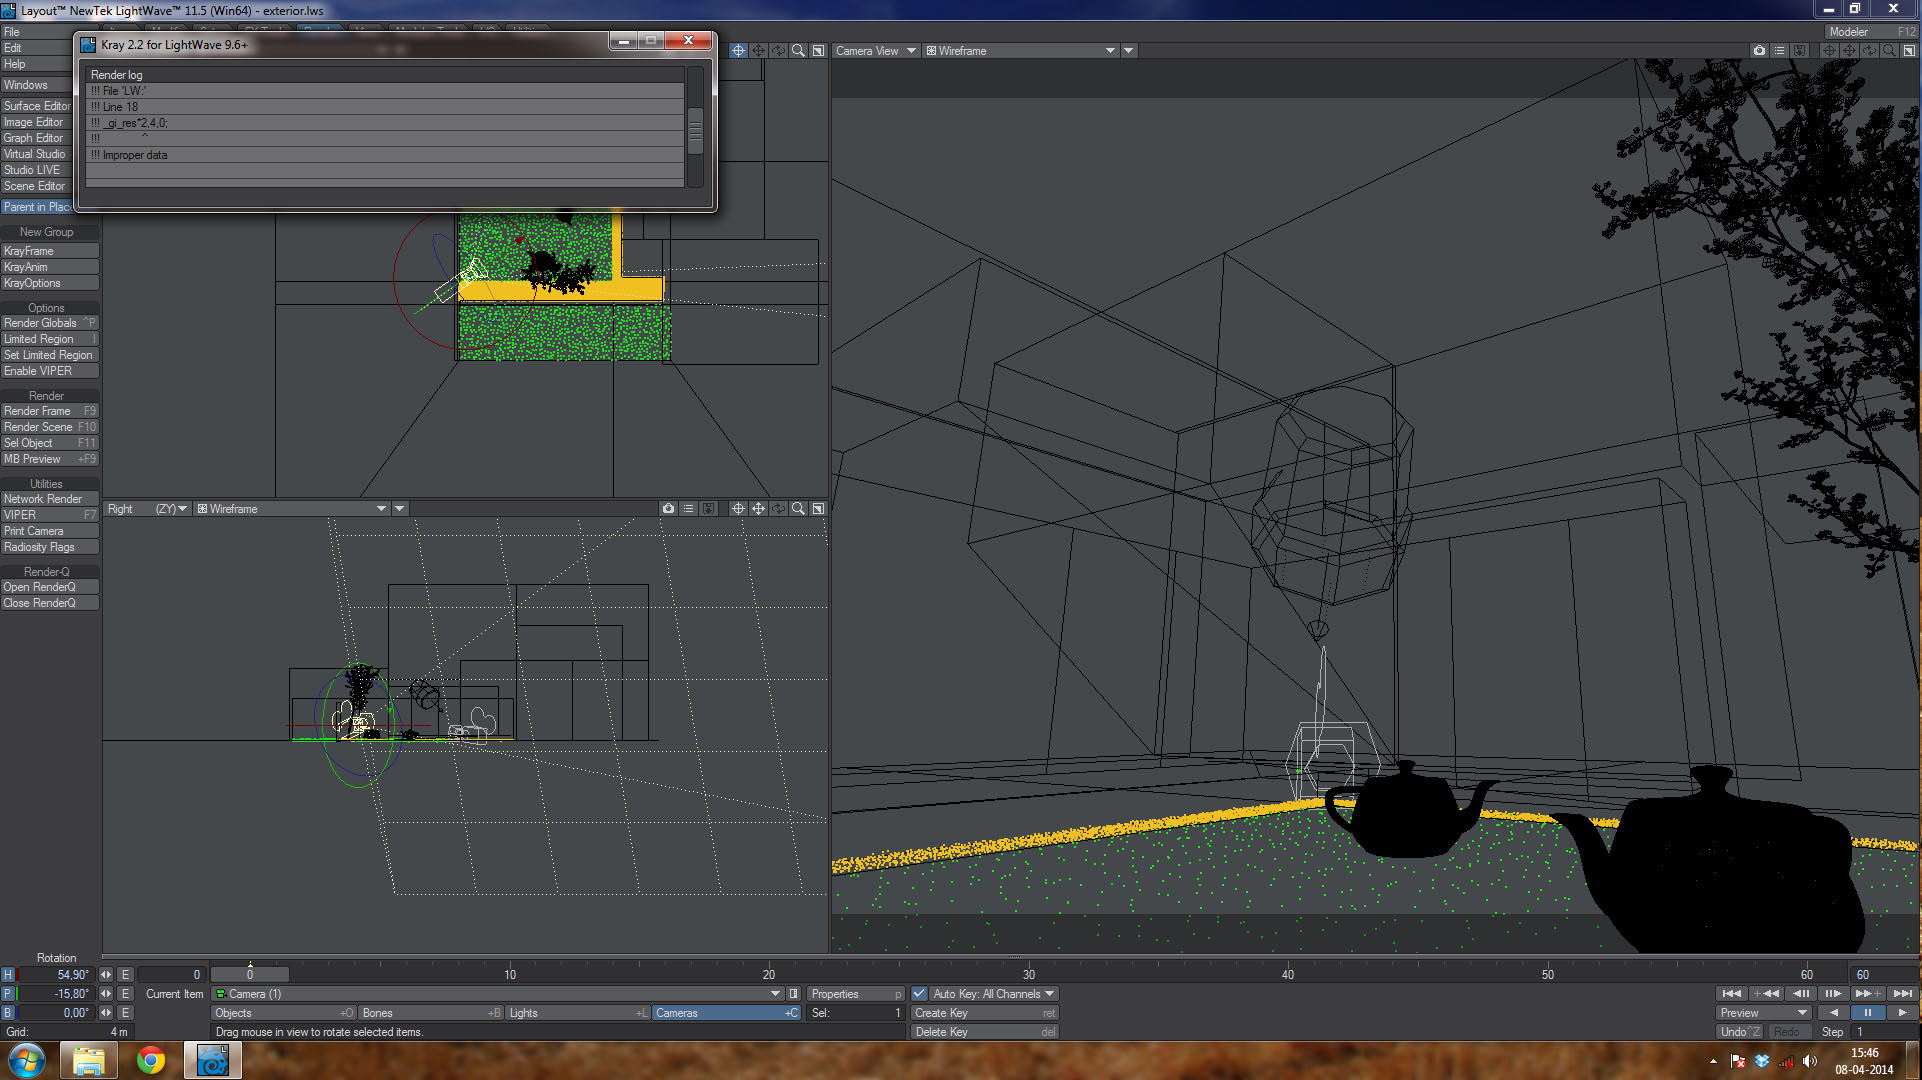This screenshot has width=1922, height=1080.
Task: Step forward one frame
Action: pyautogui.click(x=1832, y=994)
